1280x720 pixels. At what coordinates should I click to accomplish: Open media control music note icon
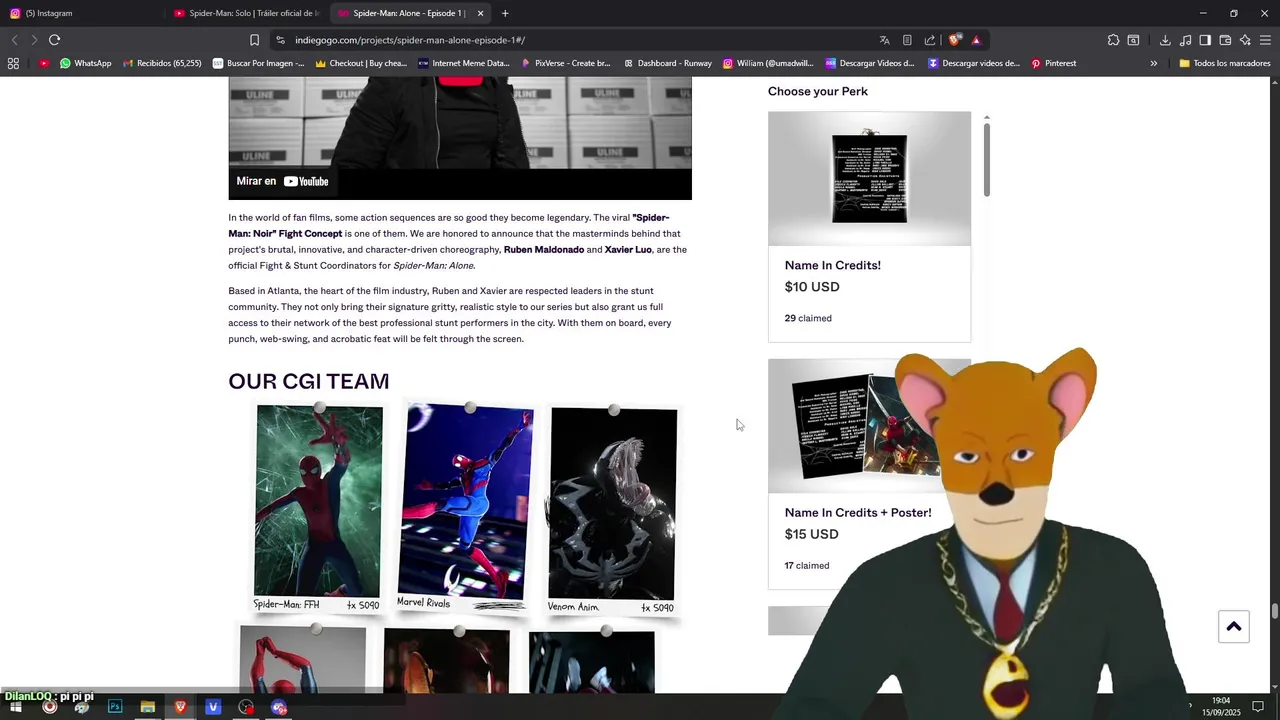[1185, 40]
